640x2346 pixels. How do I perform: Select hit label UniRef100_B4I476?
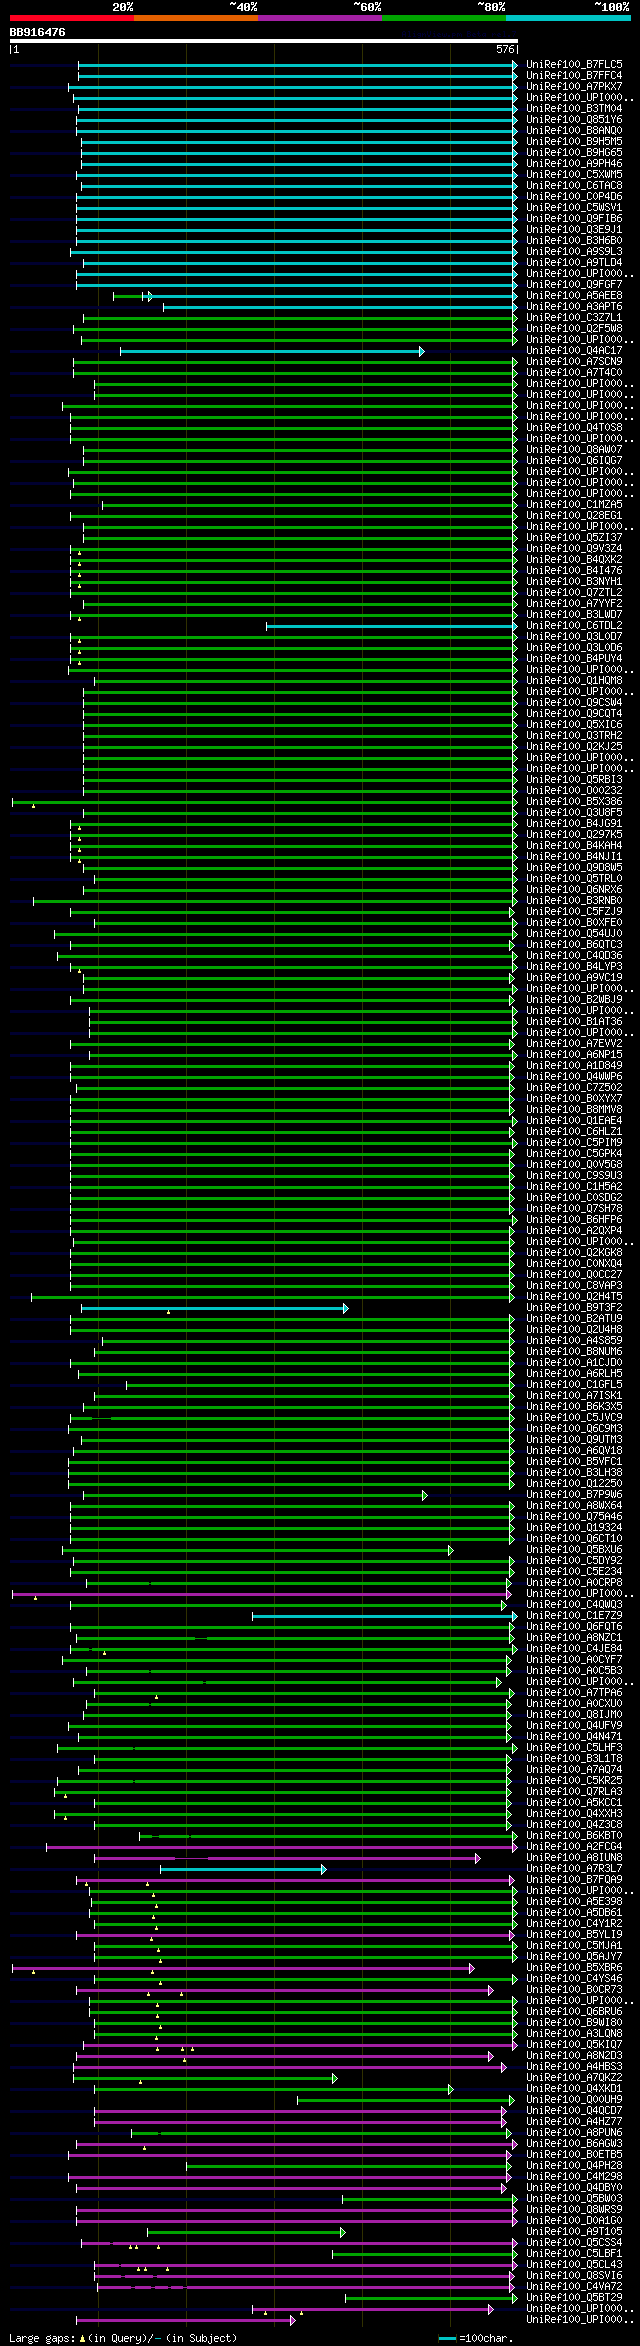click(574, 571)
